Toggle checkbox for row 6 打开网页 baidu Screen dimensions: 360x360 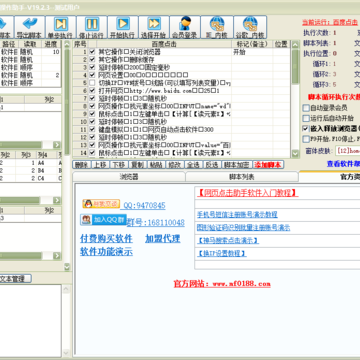point(92,91)
